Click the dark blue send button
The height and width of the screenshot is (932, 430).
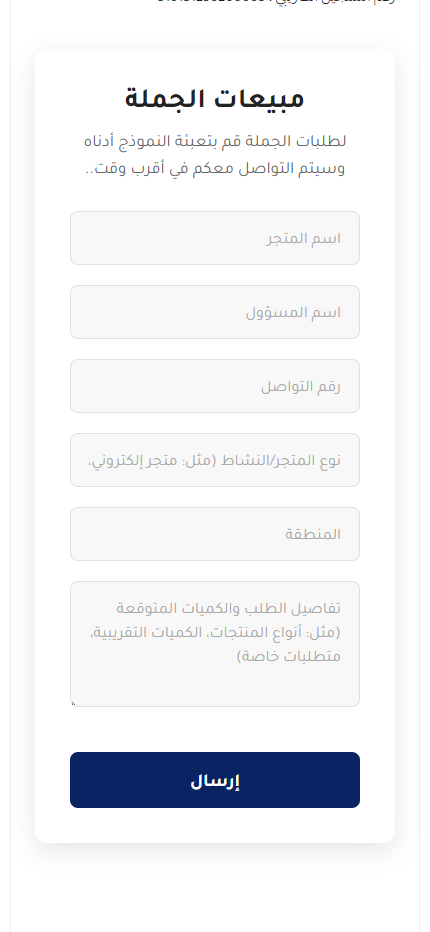pyautogui.click(x=215, y=780)
